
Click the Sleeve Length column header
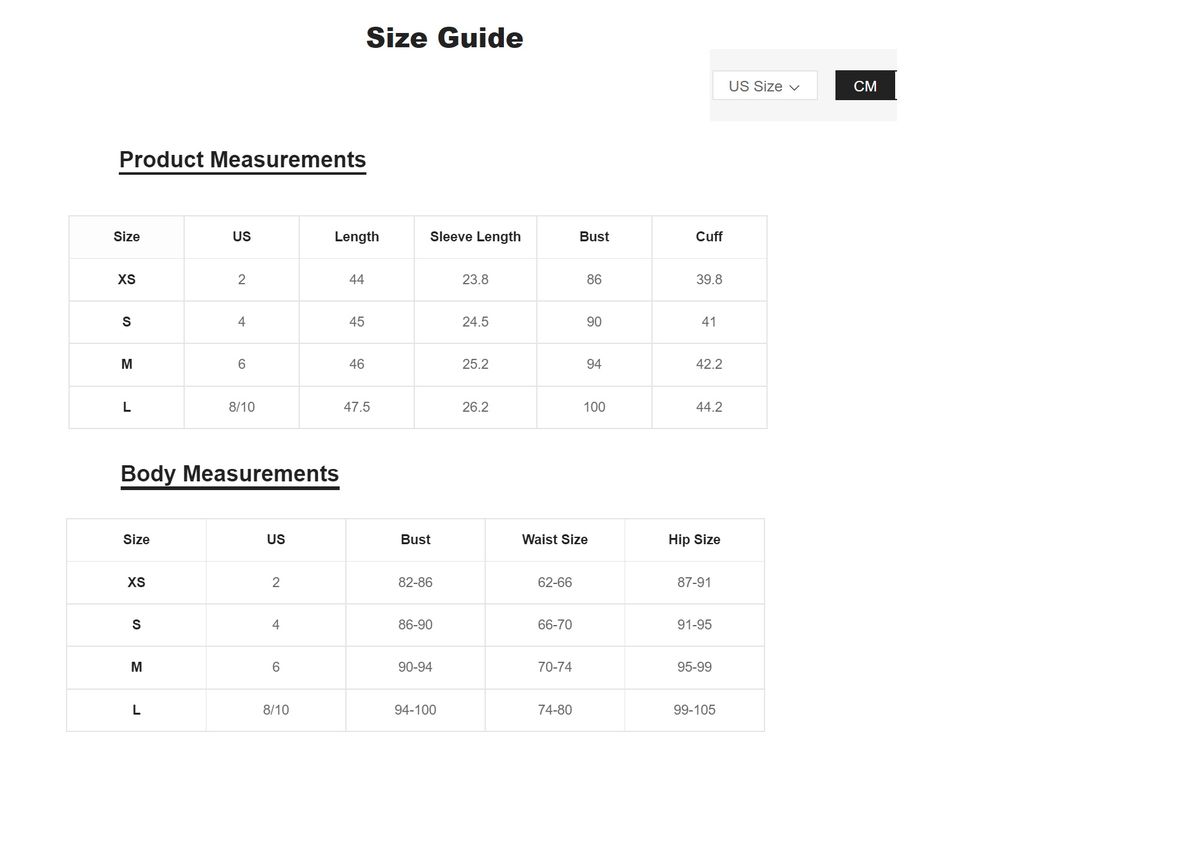click(475, 237)
